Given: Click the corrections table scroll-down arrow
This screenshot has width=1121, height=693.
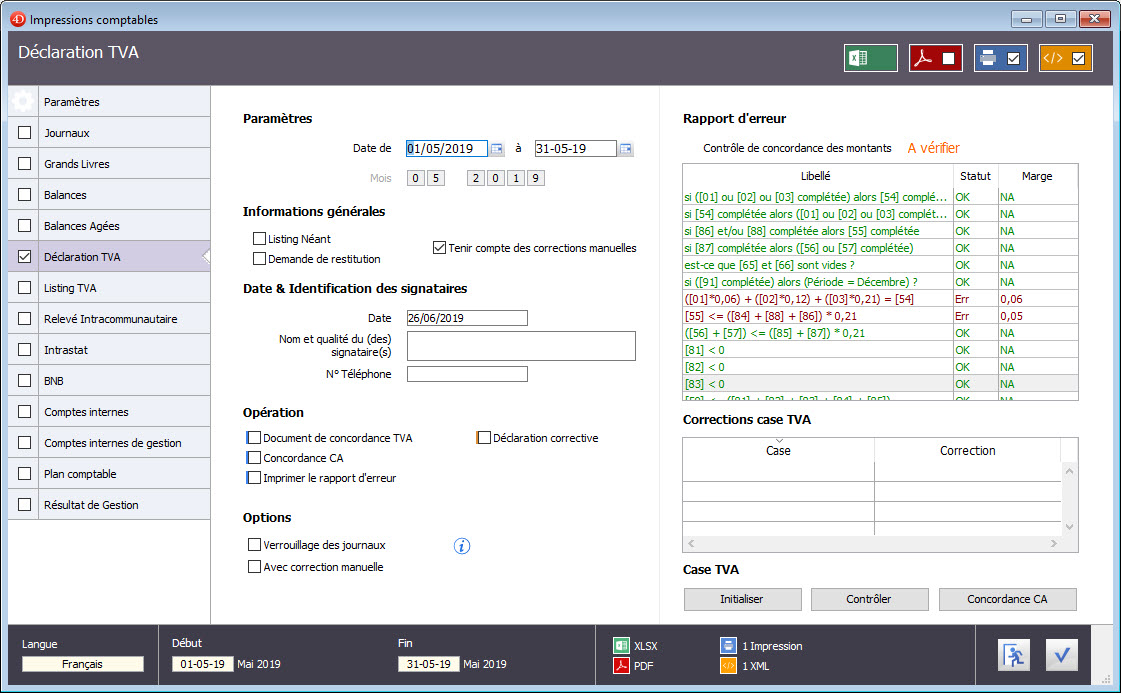Looking at the screenshot, I should point(1069,526).
